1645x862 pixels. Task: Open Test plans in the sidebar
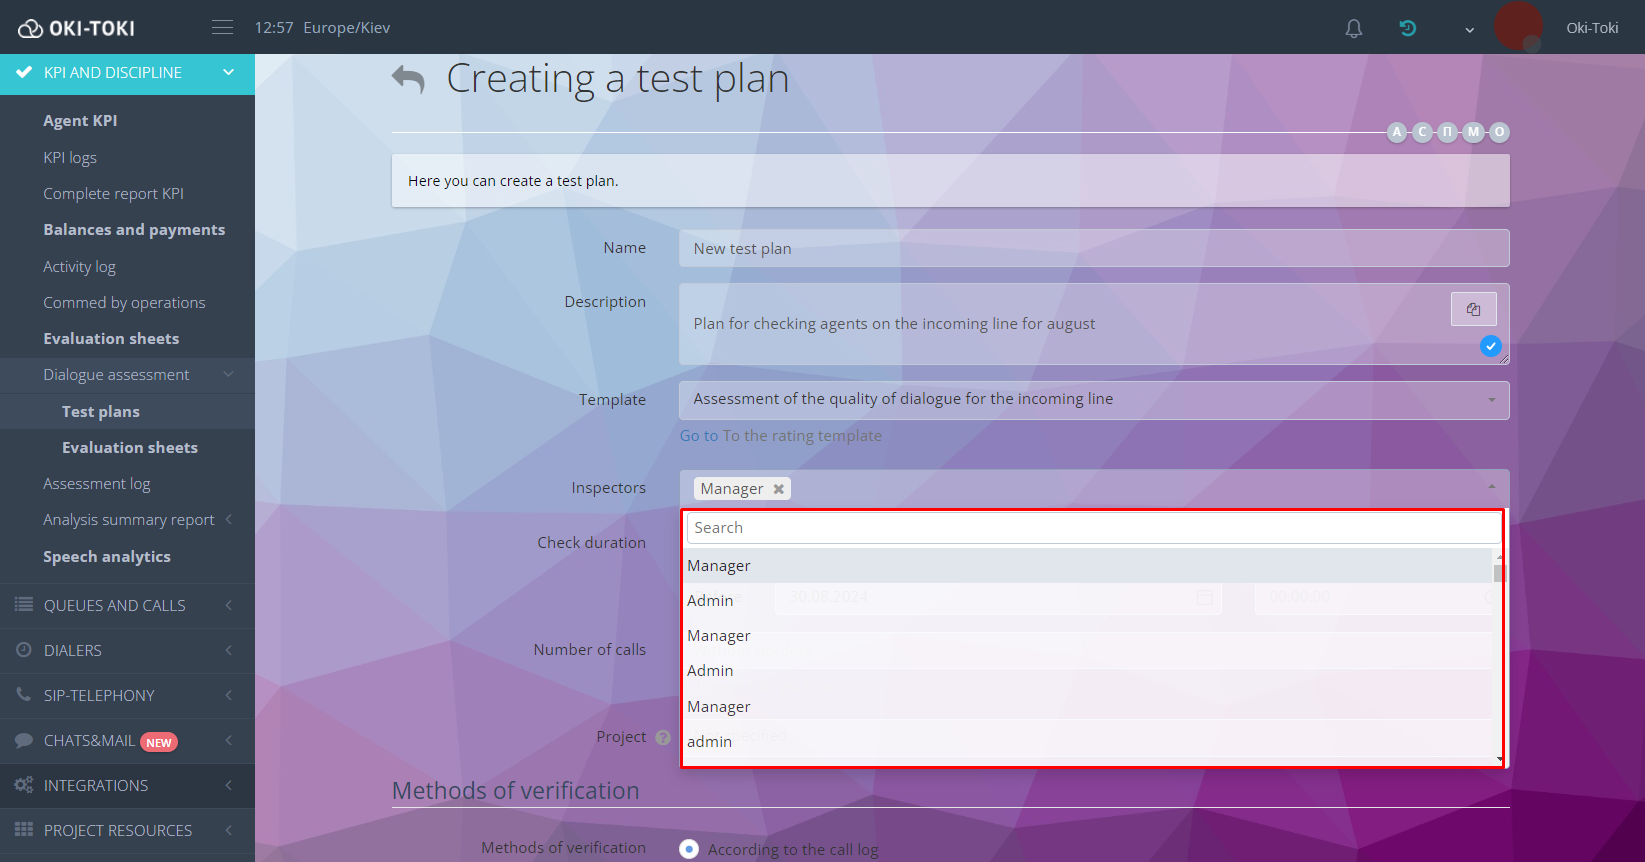101,412
